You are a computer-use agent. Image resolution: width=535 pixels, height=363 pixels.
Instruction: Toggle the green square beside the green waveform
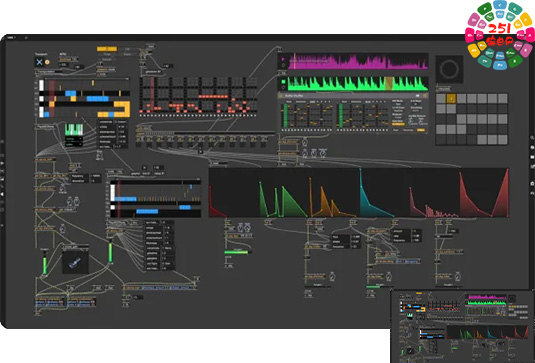(x=283, y=82)
